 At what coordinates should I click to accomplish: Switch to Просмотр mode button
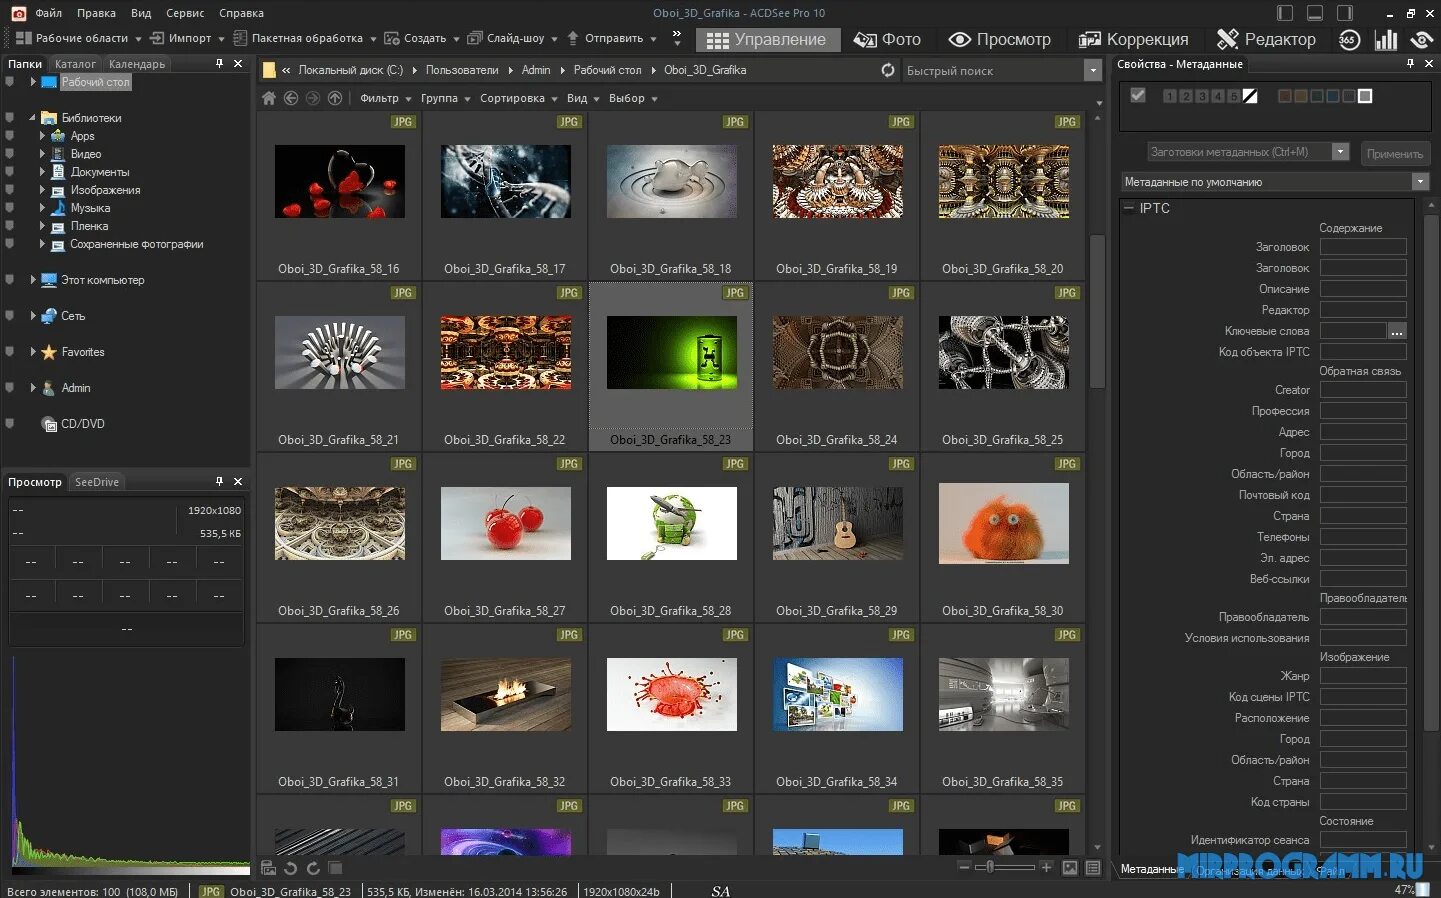click(x=1000, y=40)
